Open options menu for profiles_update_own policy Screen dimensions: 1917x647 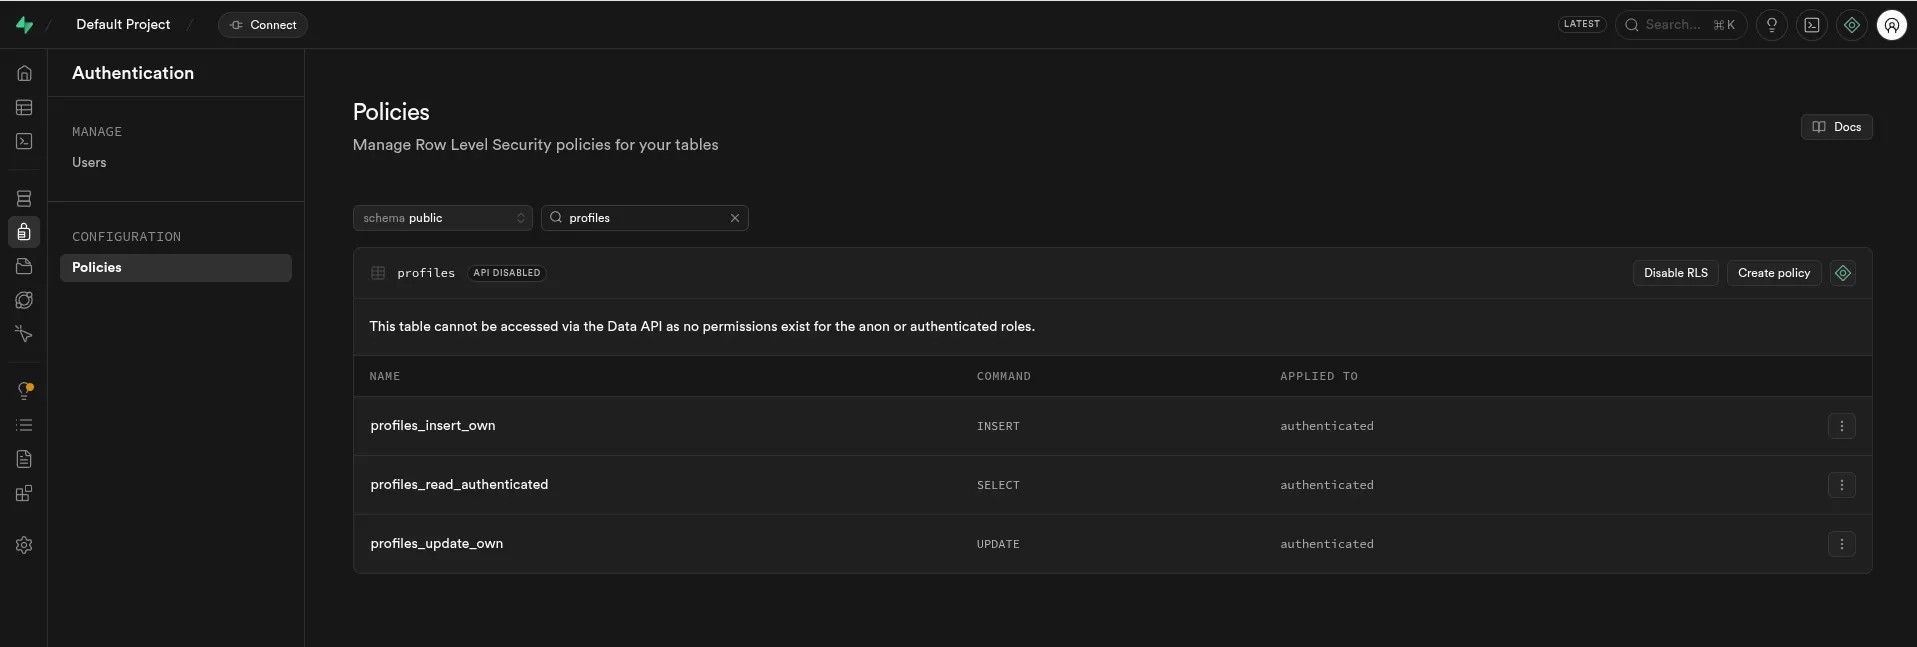[1841, 544]
